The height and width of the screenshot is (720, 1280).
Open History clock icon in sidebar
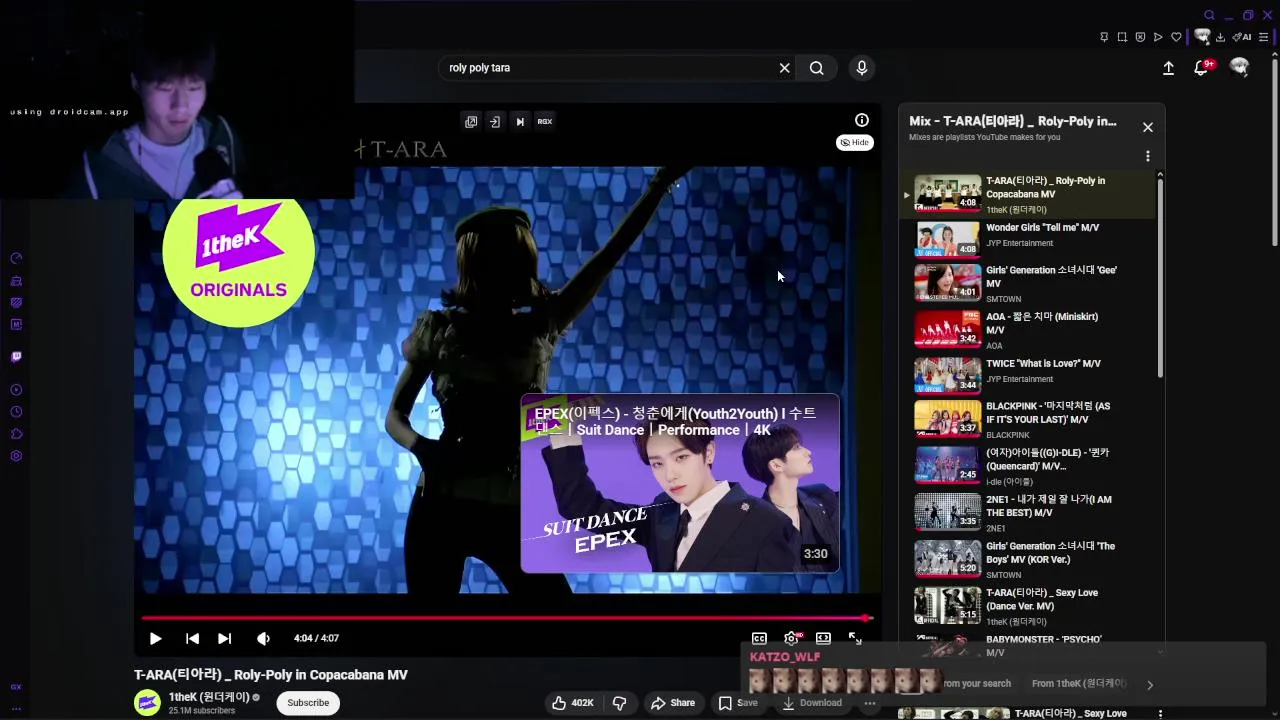tap(16, 412)
